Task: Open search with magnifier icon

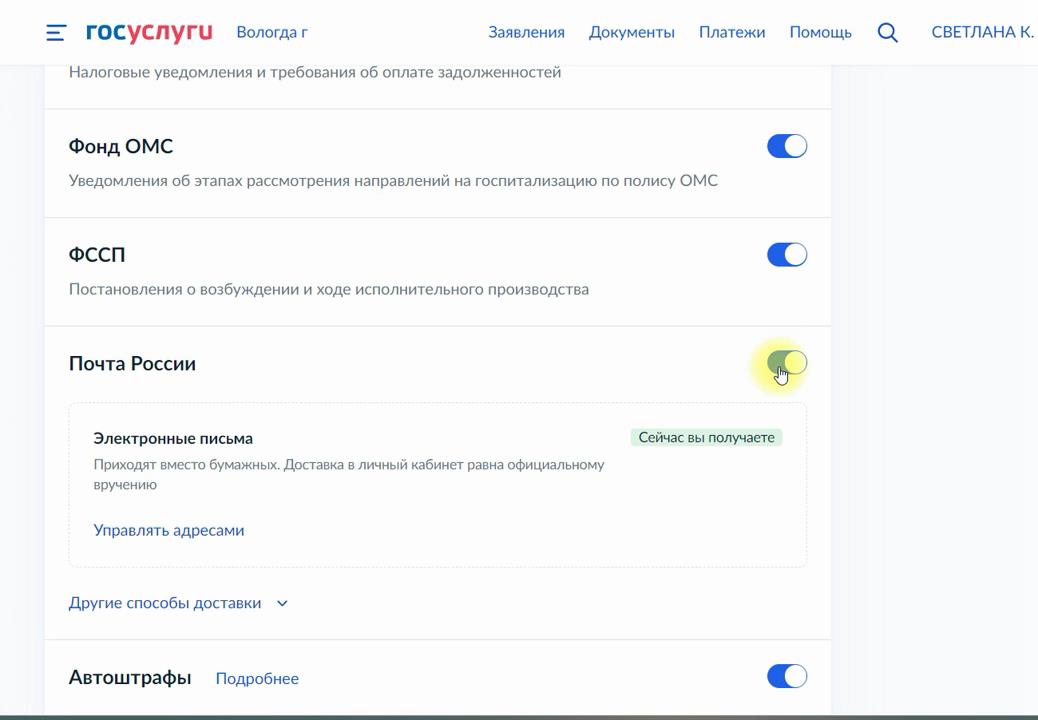Action: click(x=887, y=32)
